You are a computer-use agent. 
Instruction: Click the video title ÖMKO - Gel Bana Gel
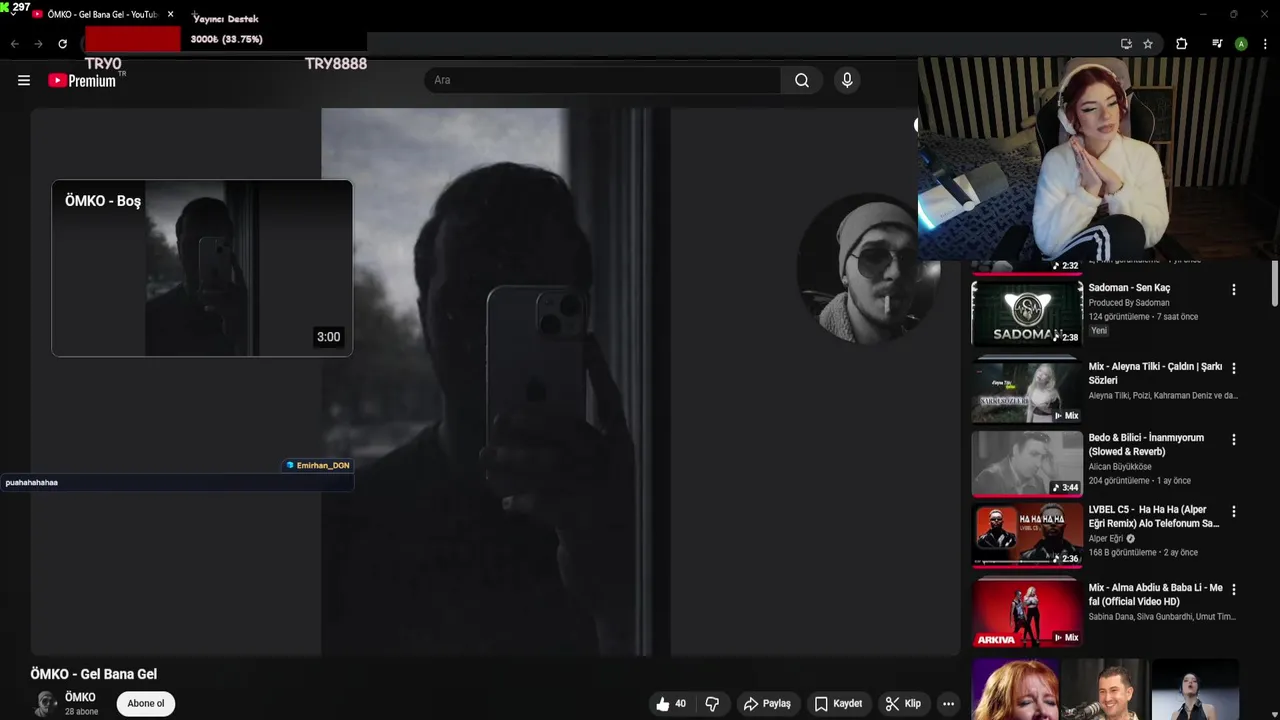coord(94,674)
